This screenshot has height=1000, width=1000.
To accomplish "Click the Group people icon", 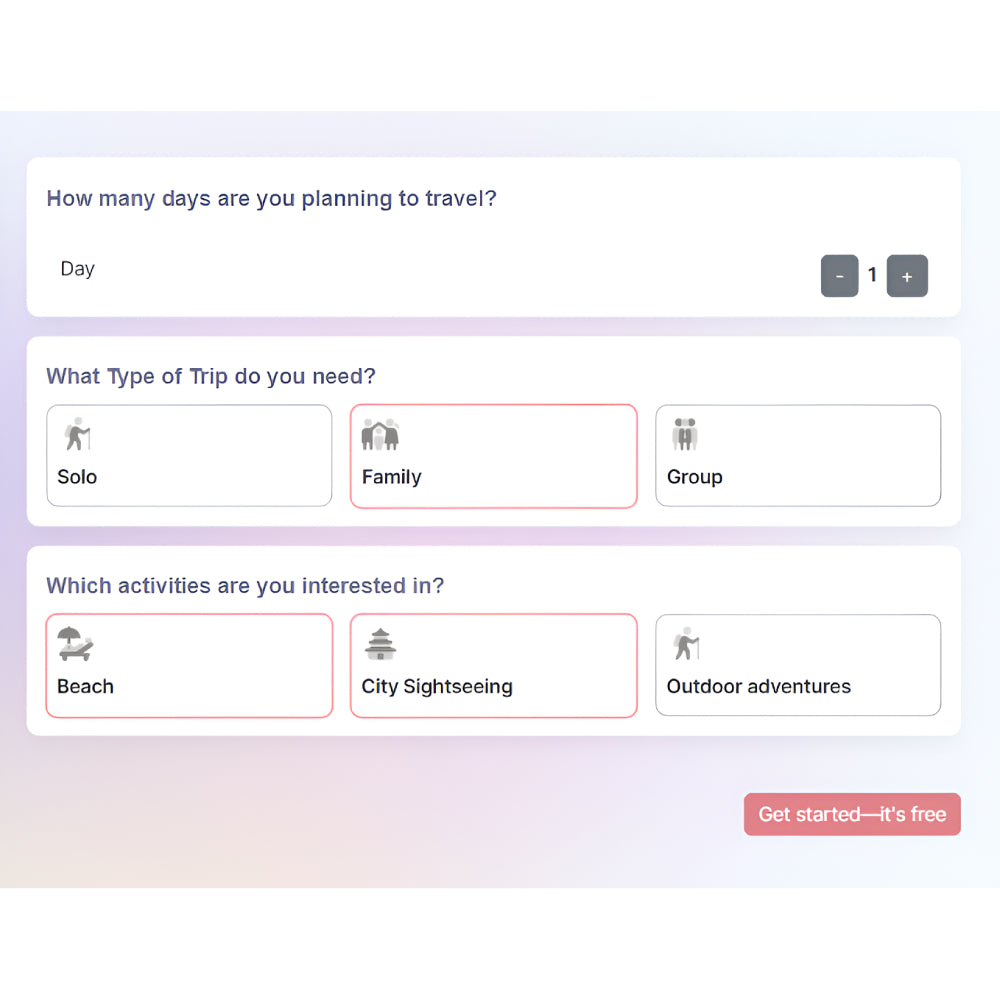I will [x=684, y=433].
